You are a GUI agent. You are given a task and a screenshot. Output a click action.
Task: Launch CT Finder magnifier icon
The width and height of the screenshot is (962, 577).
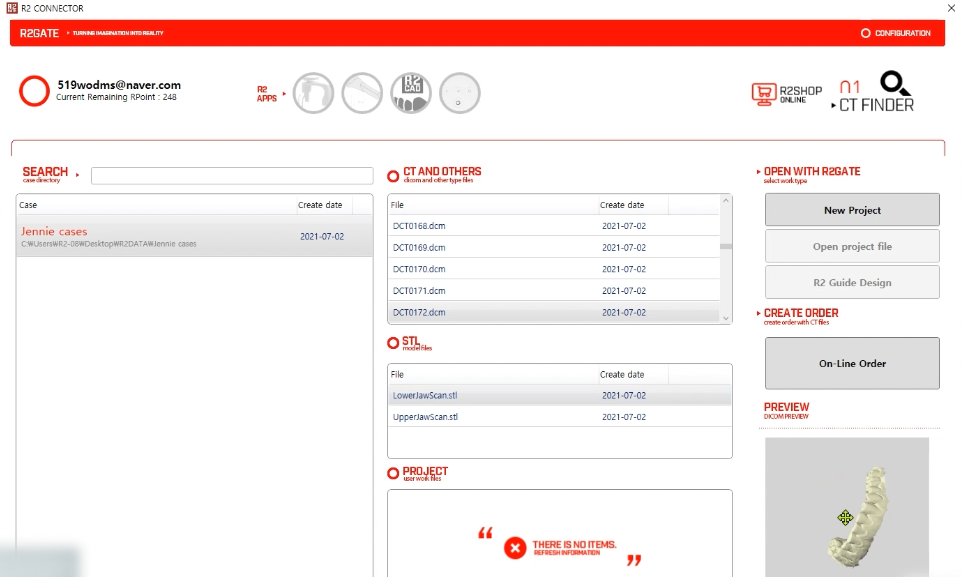coord(895,83)
